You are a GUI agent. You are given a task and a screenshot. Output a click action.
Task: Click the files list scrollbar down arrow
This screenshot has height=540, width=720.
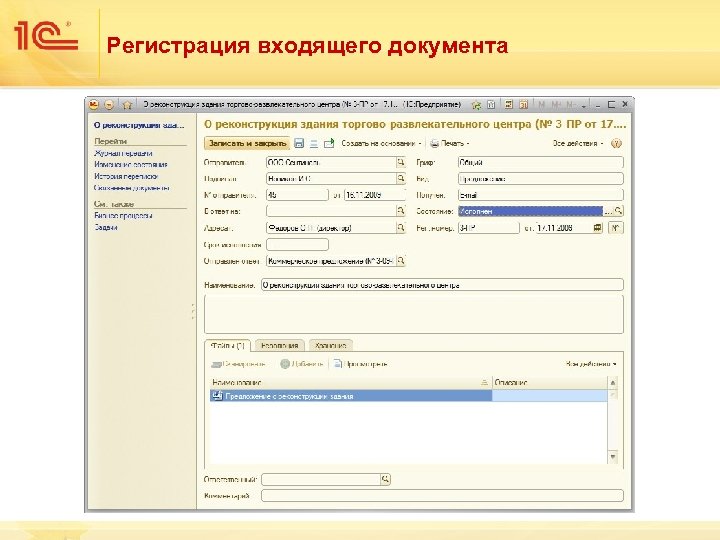coord(613,457)
